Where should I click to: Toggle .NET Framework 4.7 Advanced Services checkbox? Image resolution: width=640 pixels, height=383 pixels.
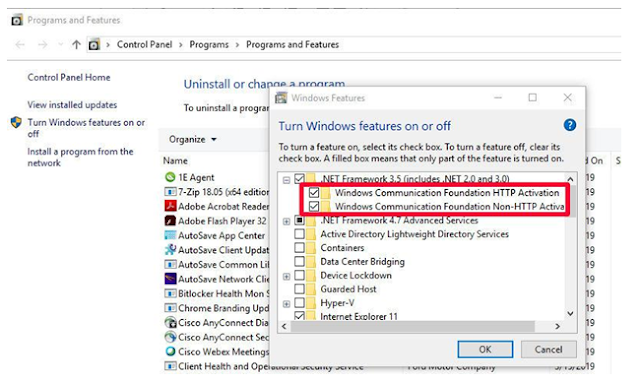pyautogui.click(x=299, y=220)
